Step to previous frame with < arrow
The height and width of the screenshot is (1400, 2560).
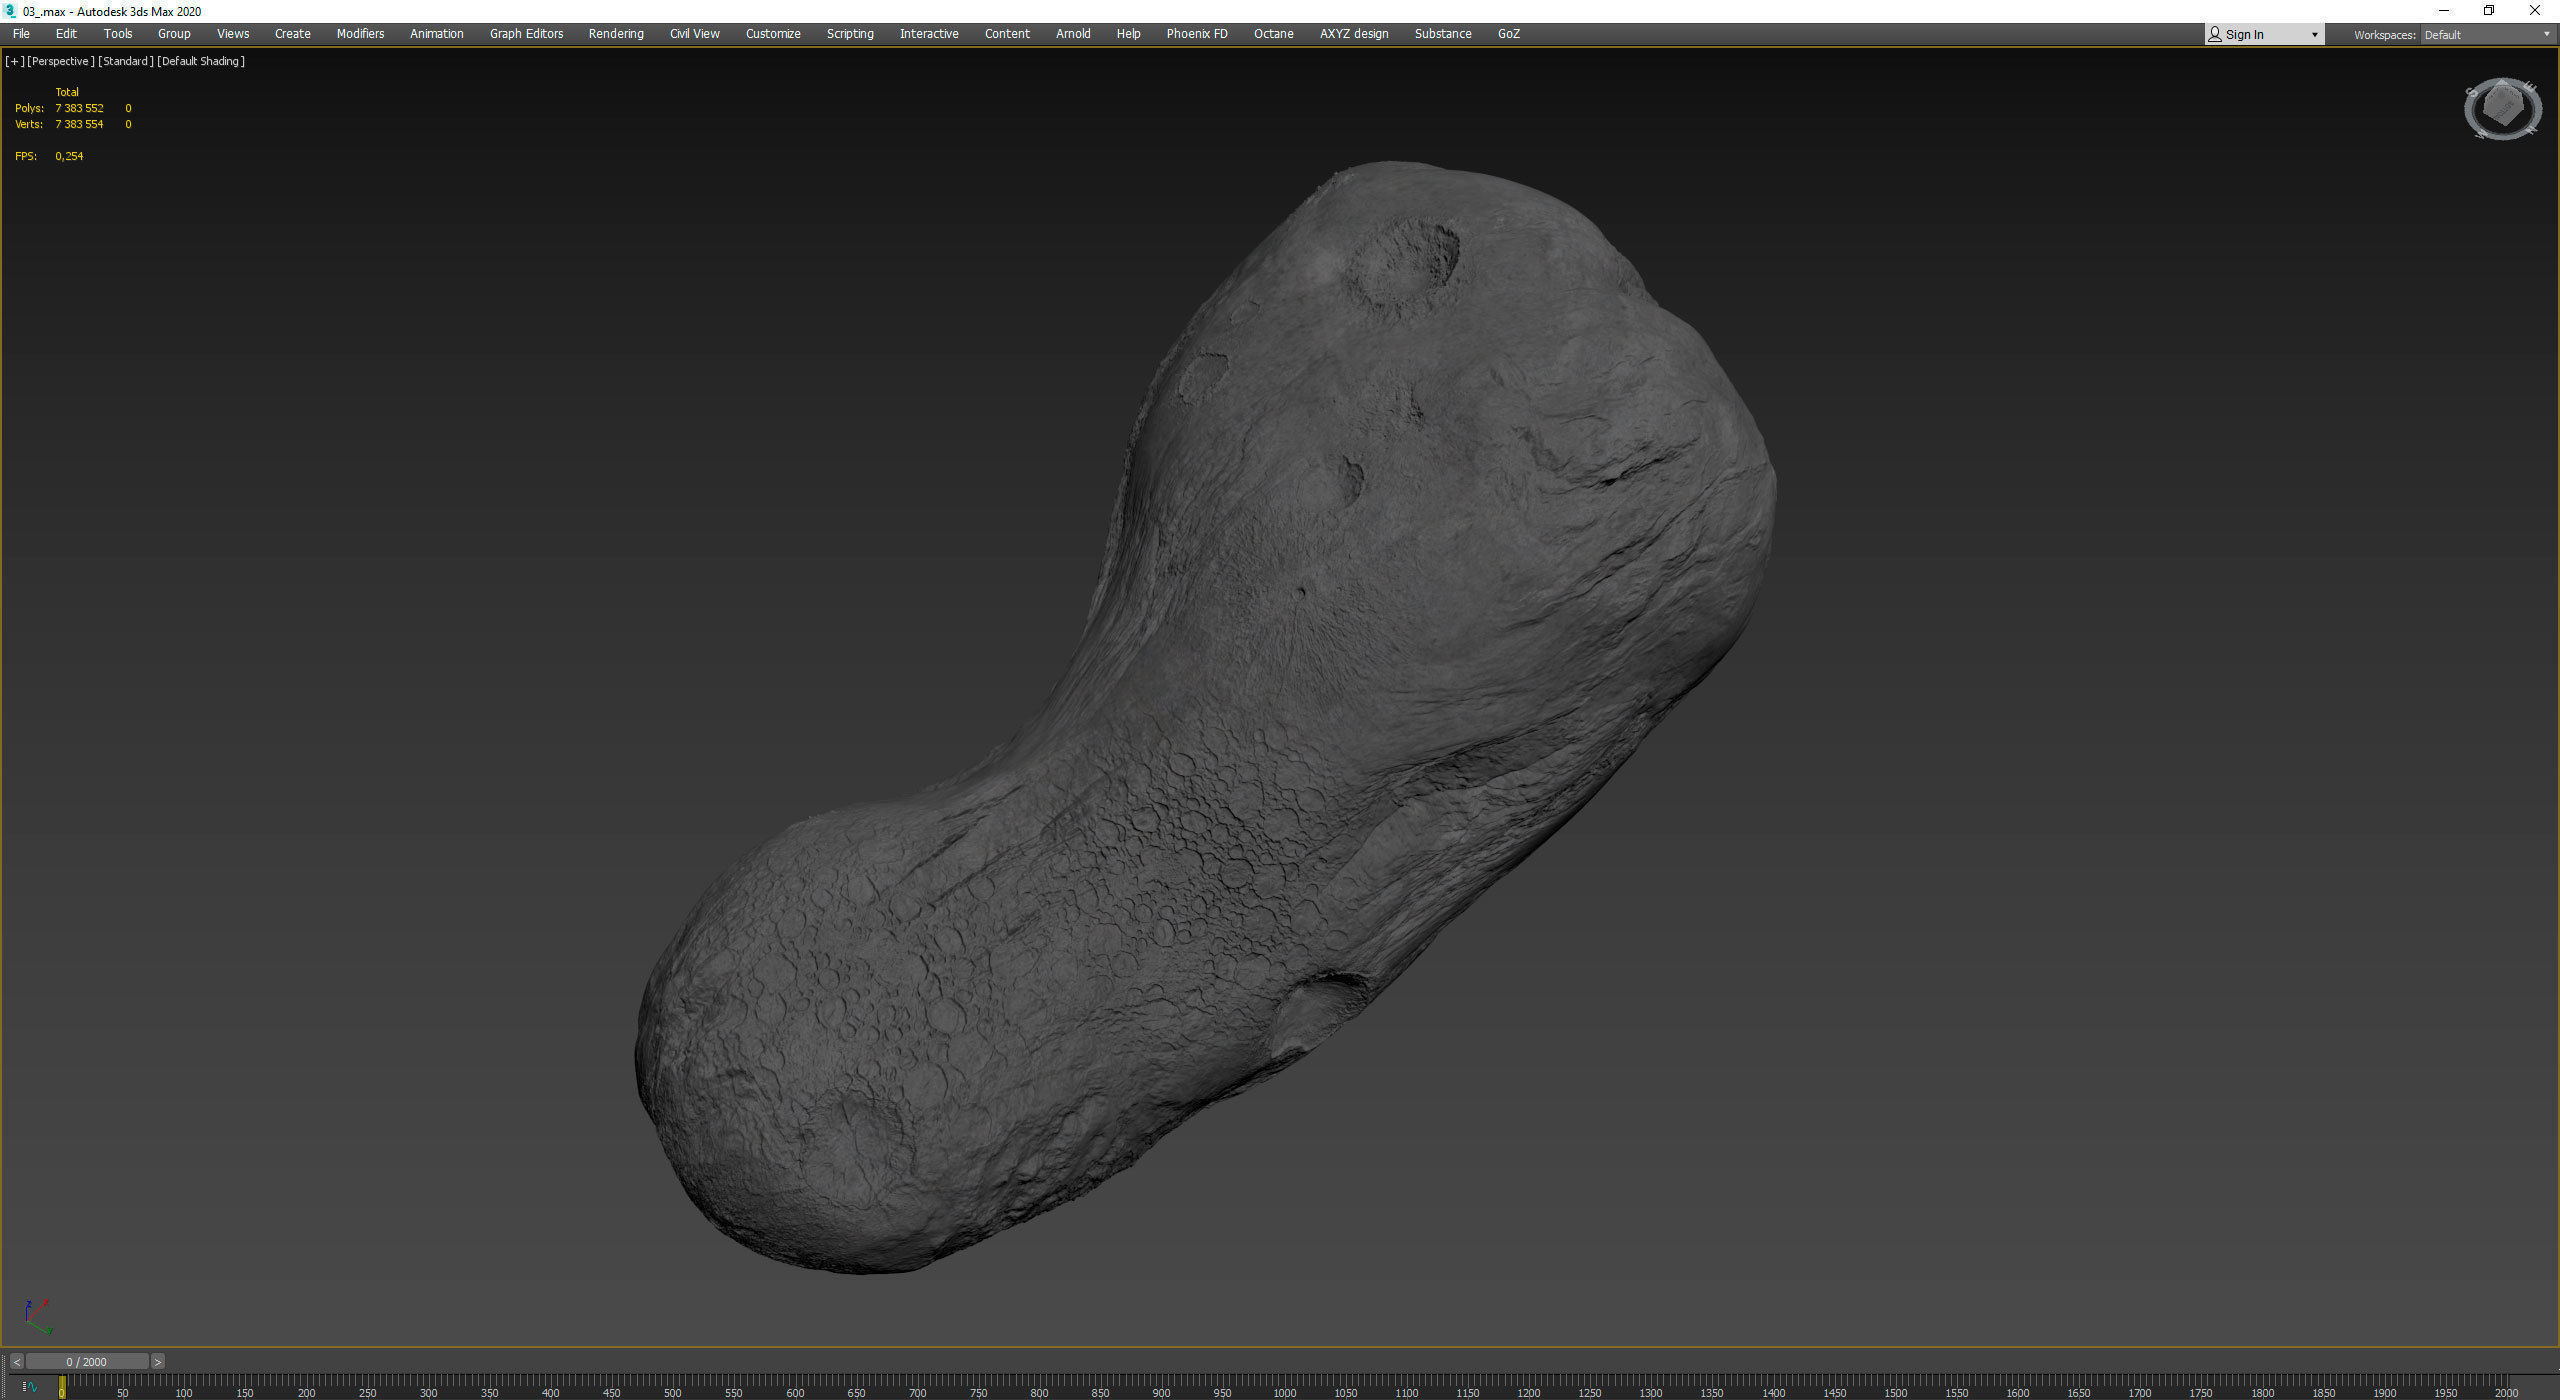click(17, 1362)
